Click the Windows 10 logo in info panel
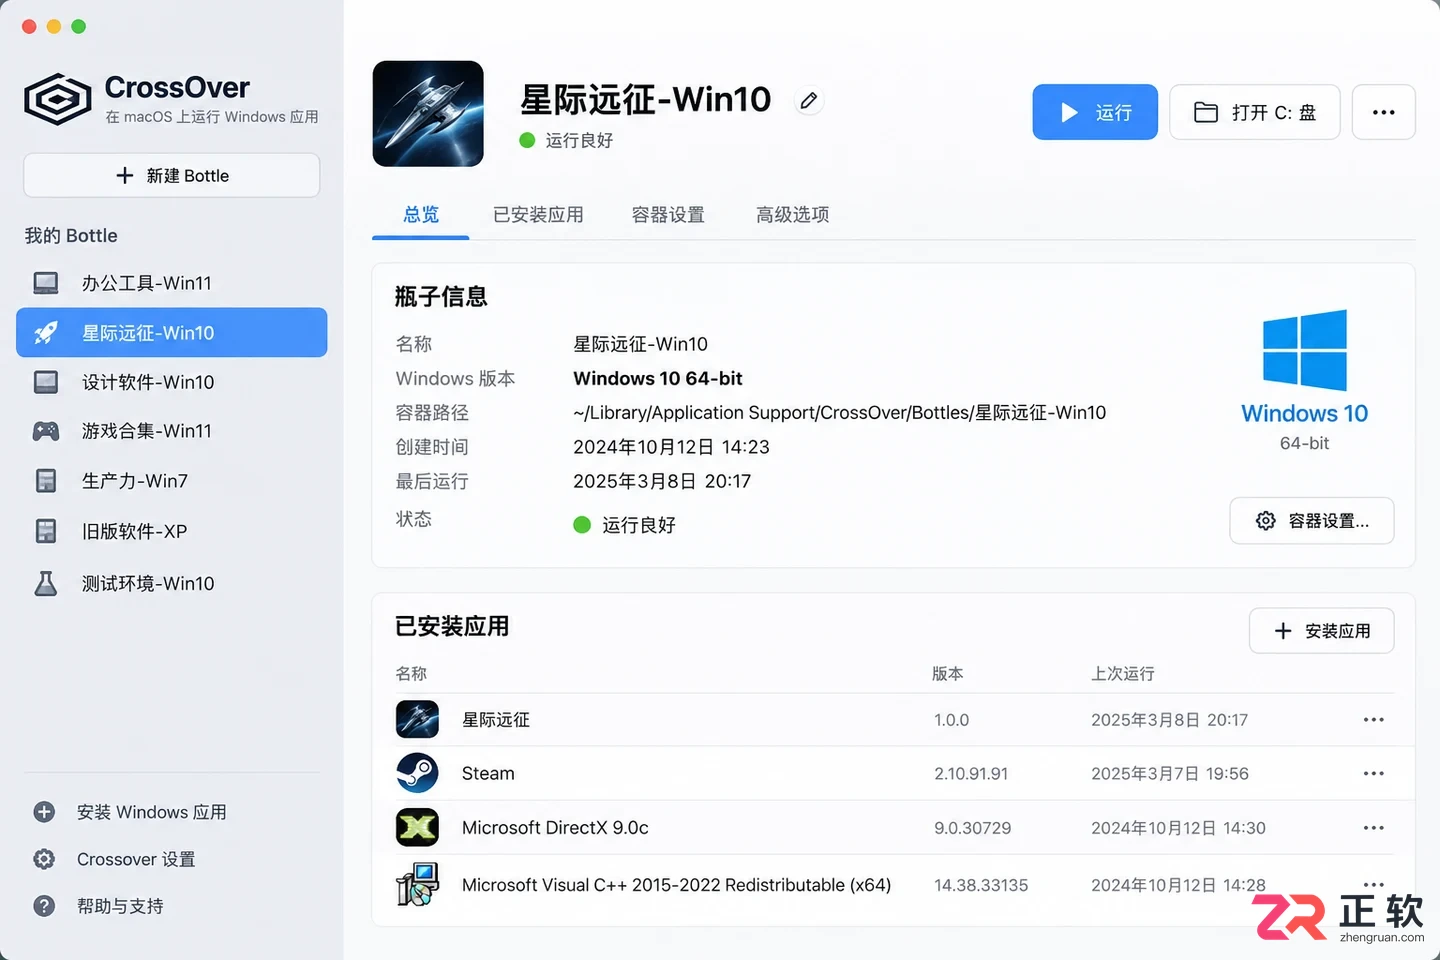This screenshot has height=960, width=1440. coord(1305,350)
